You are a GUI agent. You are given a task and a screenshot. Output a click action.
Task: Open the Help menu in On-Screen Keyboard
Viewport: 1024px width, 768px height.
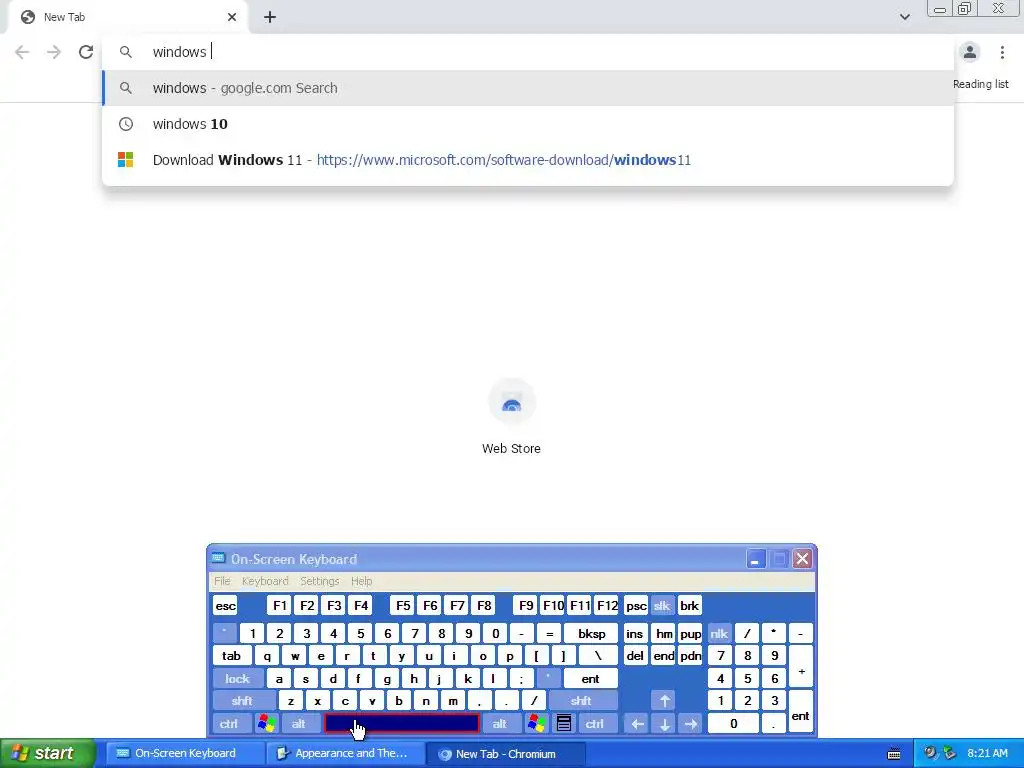pyautogui.click(x=361, y=581)
